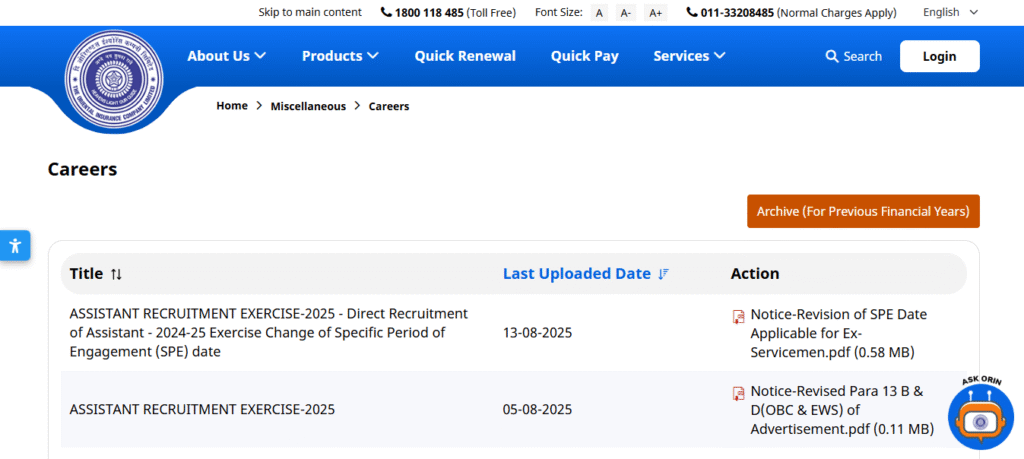Expand the Products dropdown menu

(340, 56)
